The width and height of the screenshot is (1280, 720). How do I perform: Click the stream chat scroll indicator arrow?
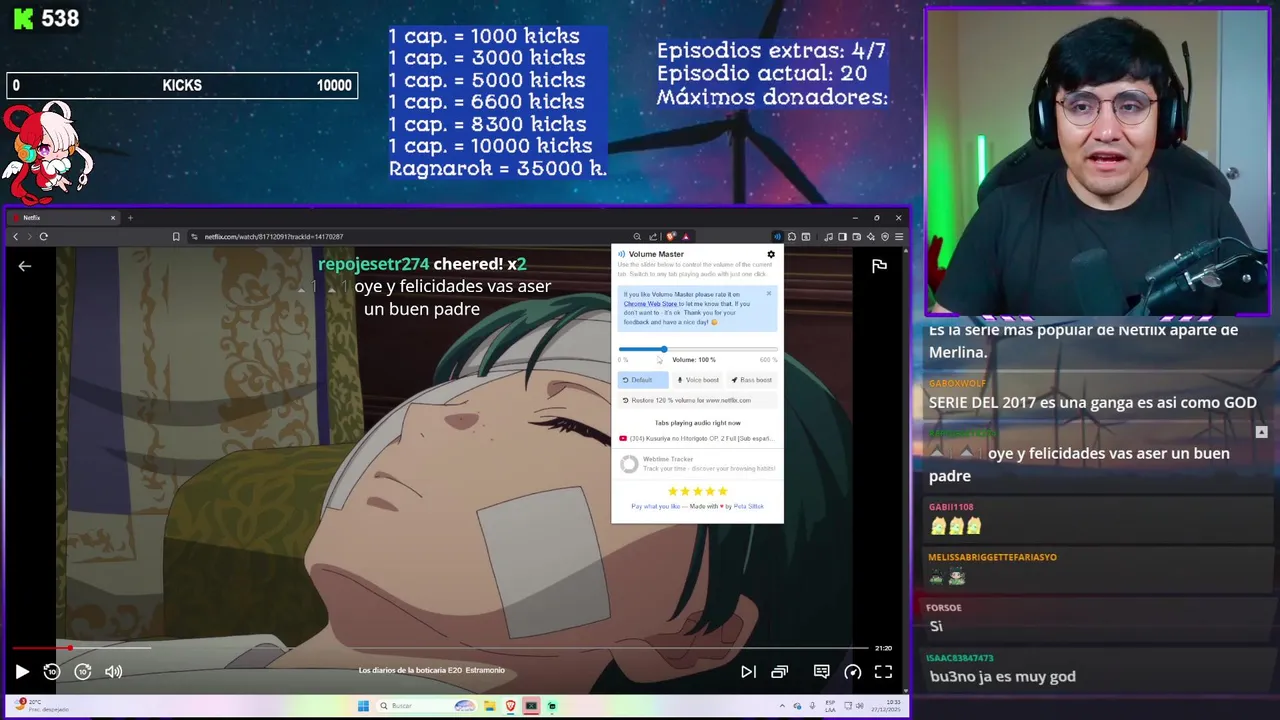(x=1261, y=432)
